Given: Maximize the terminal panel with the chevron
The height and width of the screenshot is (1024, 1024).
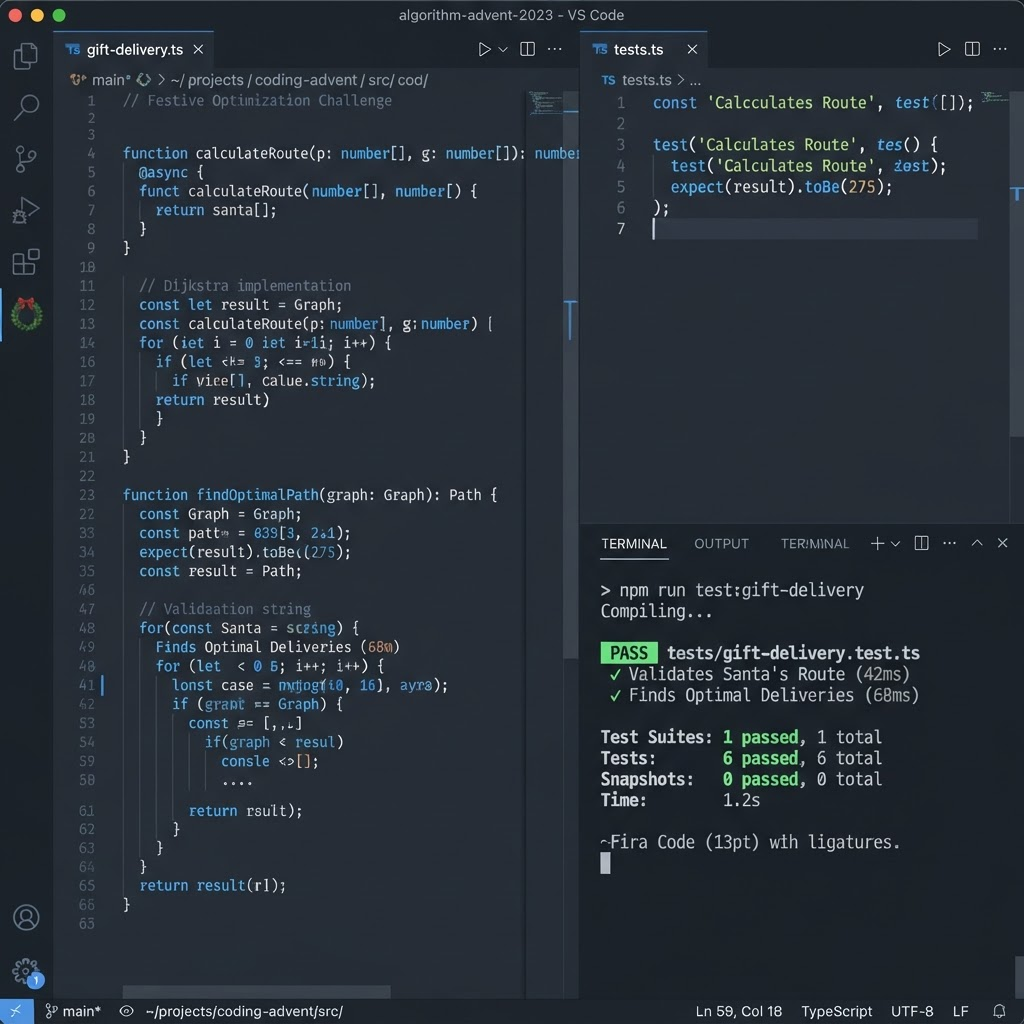Looking at the screenshot, I should [977, 543].
